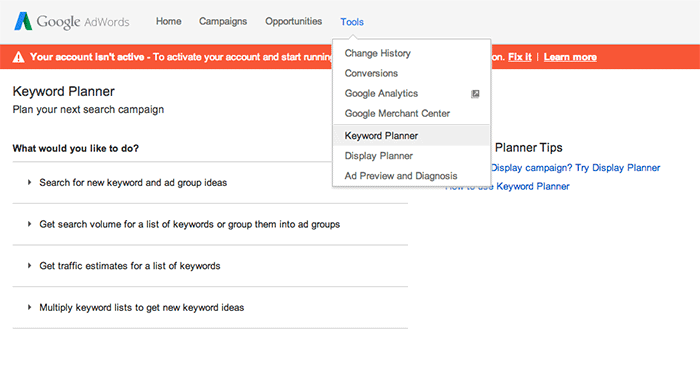This screenshot has width=700, height=377.
Task: Click the 'Plan your next search campaign' subtitle
Action: pyautogui.click(x=88, y=109)
